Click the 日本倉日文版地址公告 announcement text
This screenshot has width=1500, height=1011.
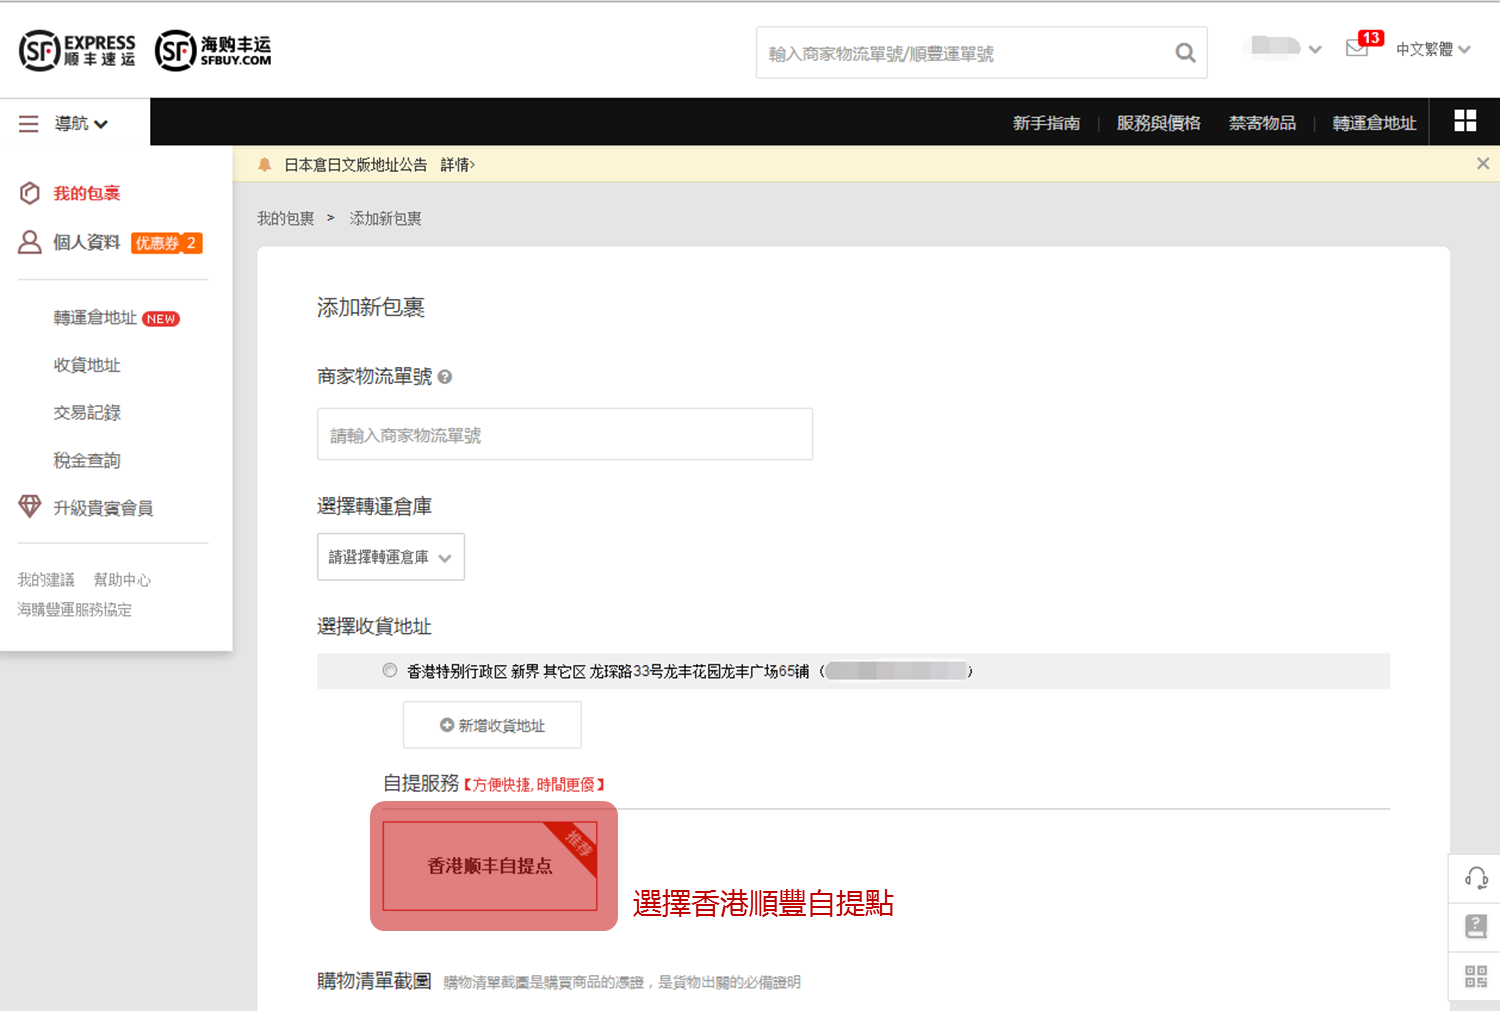(x=356, y=165)
